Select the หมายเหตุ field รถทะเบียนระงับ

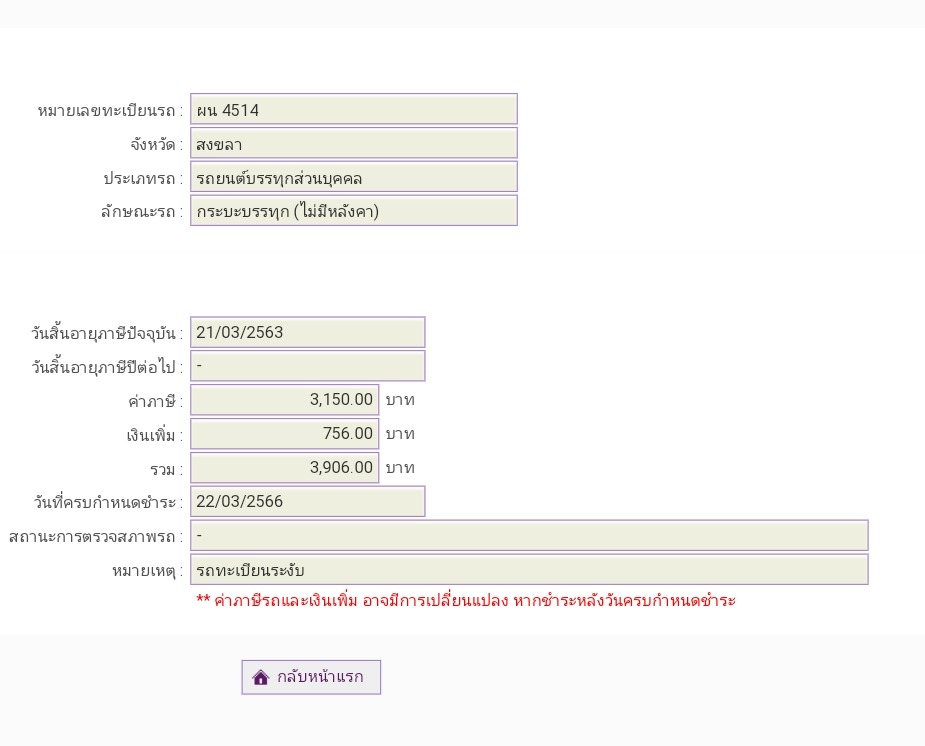529,570
